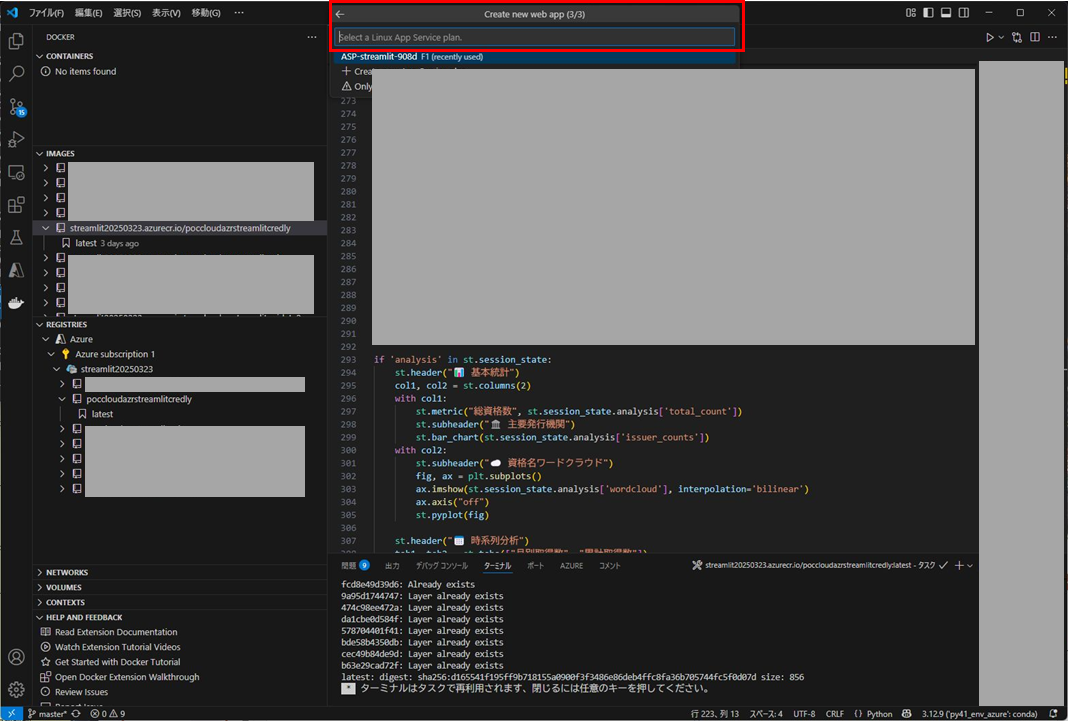
Task: Click the master branch in status bar
Action: point(46,714)
